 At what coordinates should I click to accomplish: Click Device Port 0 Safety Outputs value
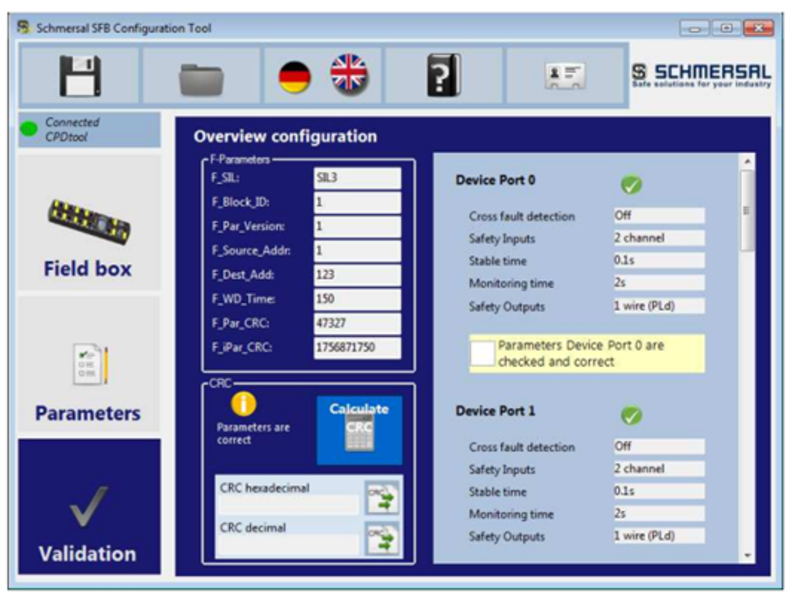point(659,306)
